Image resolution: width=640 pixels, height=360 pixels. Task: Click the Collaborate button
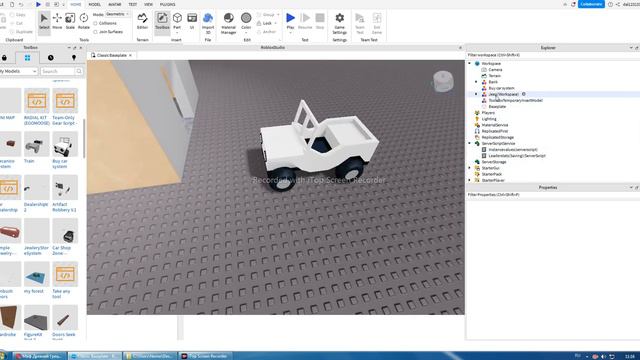coord(591,4)
